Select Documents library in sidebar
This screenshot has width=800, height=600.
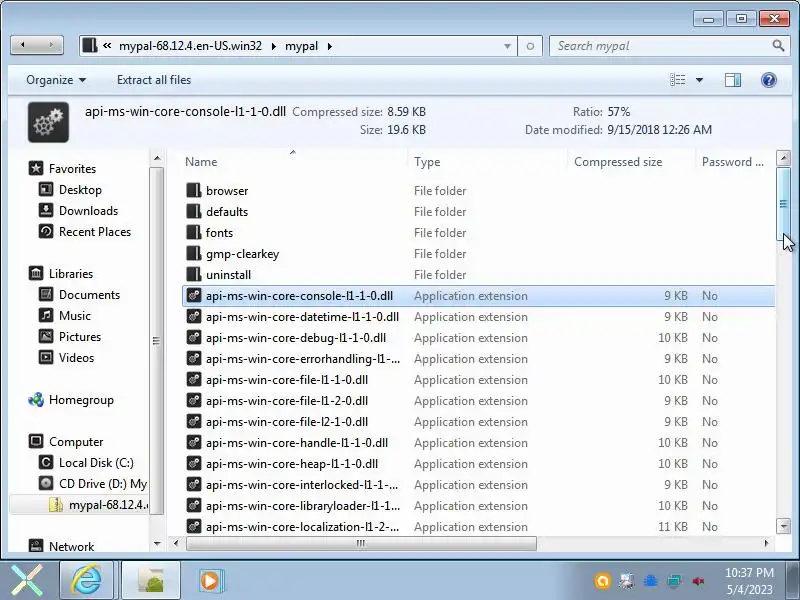[89, 294]
